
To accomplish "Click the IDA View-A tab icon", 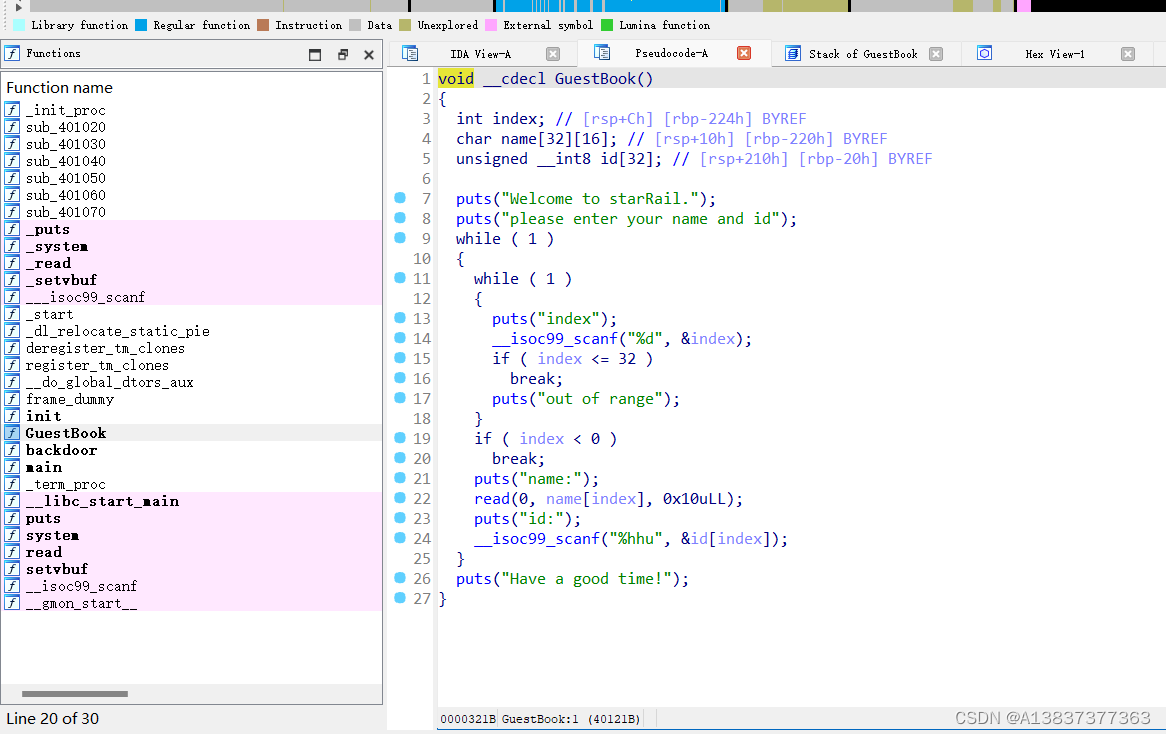I will point(410,53).
